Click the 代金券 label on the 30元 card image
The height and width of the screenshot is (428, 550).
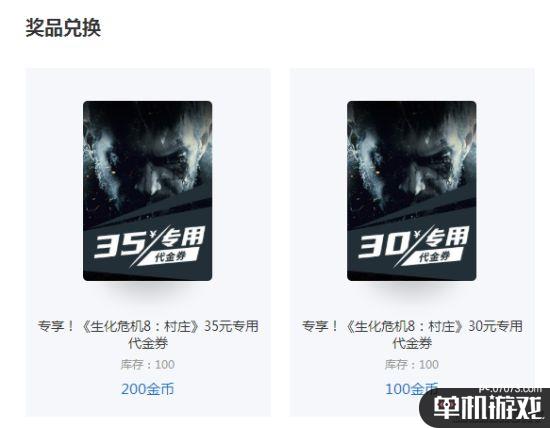click(x=435, y=257)
